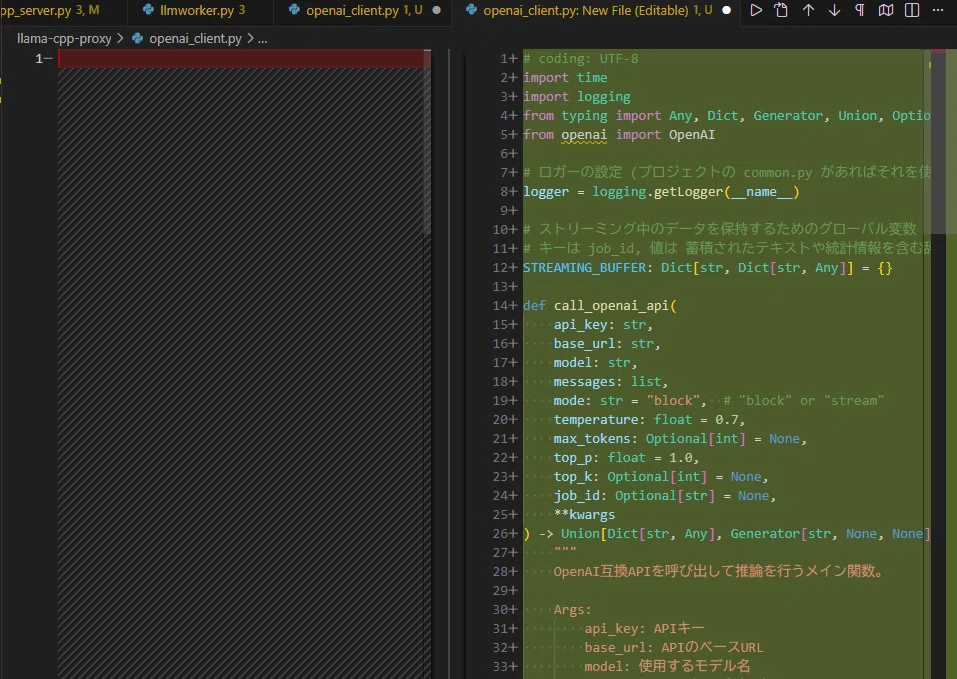Go to previous change with up arrow

[x=808, y=10]
